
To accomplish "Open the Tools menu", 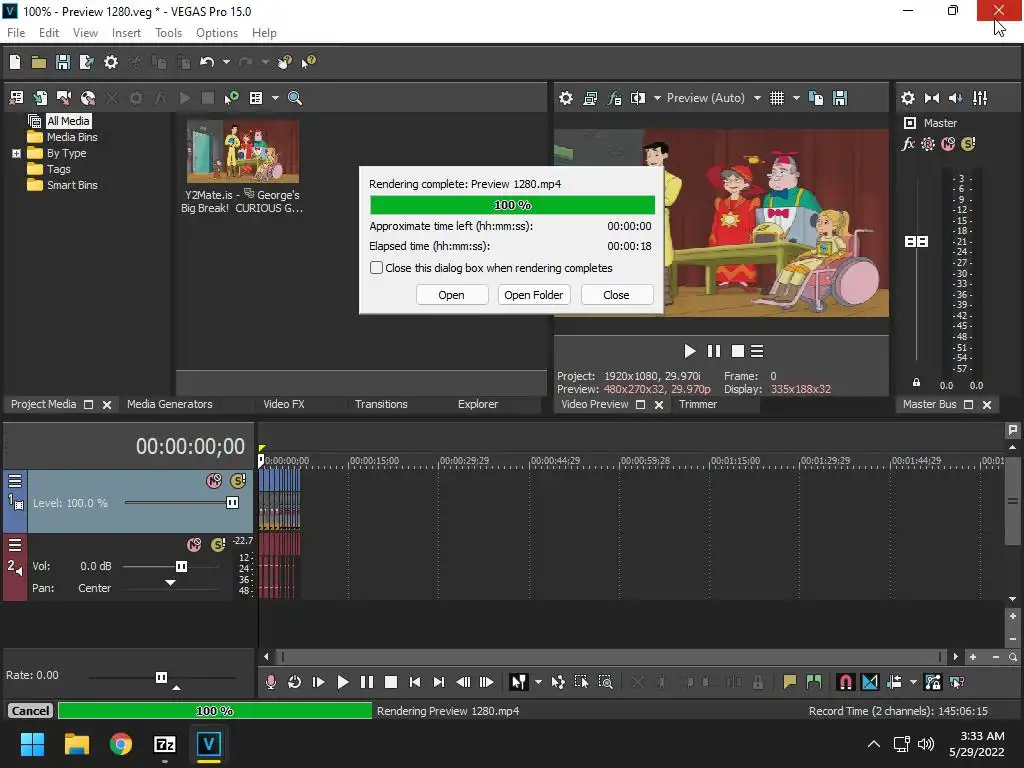I will pos(168,33).
